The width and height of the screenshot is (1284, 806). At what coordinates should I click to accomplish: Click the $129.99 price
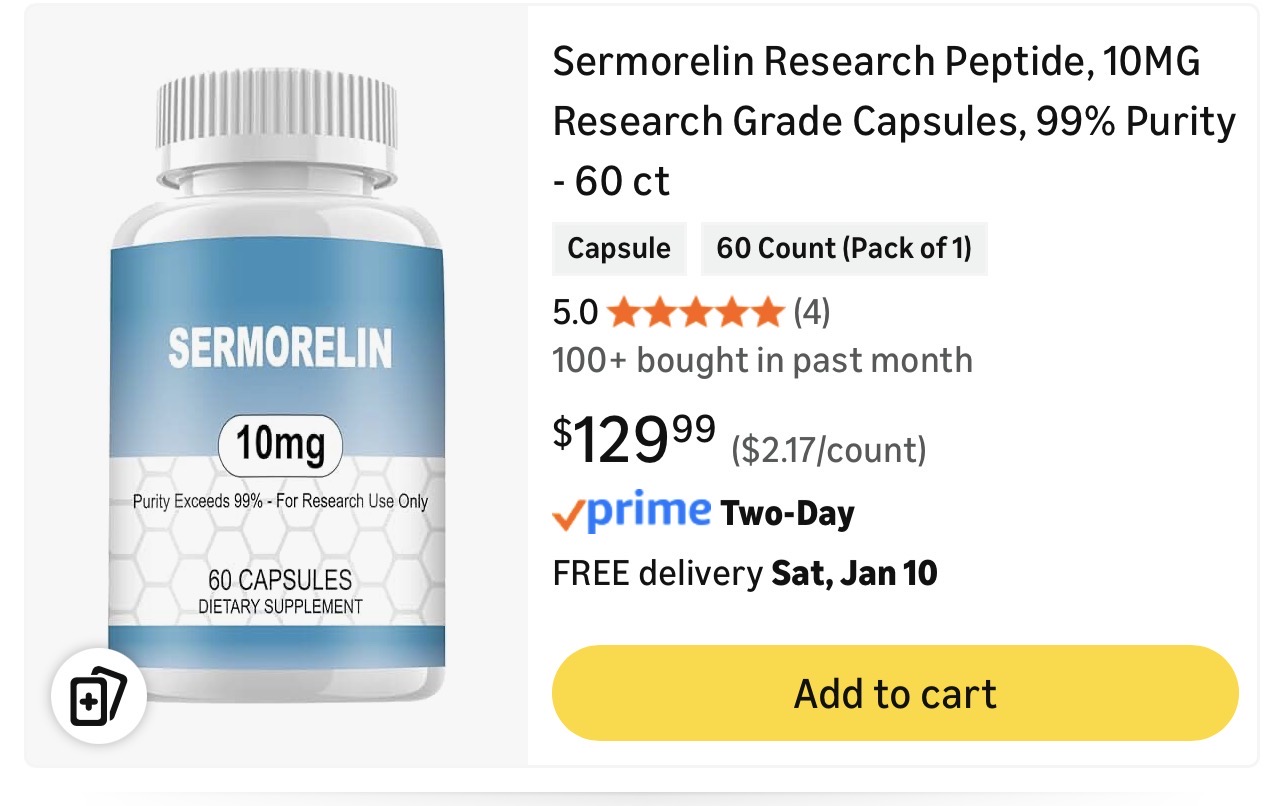[634, 440]
